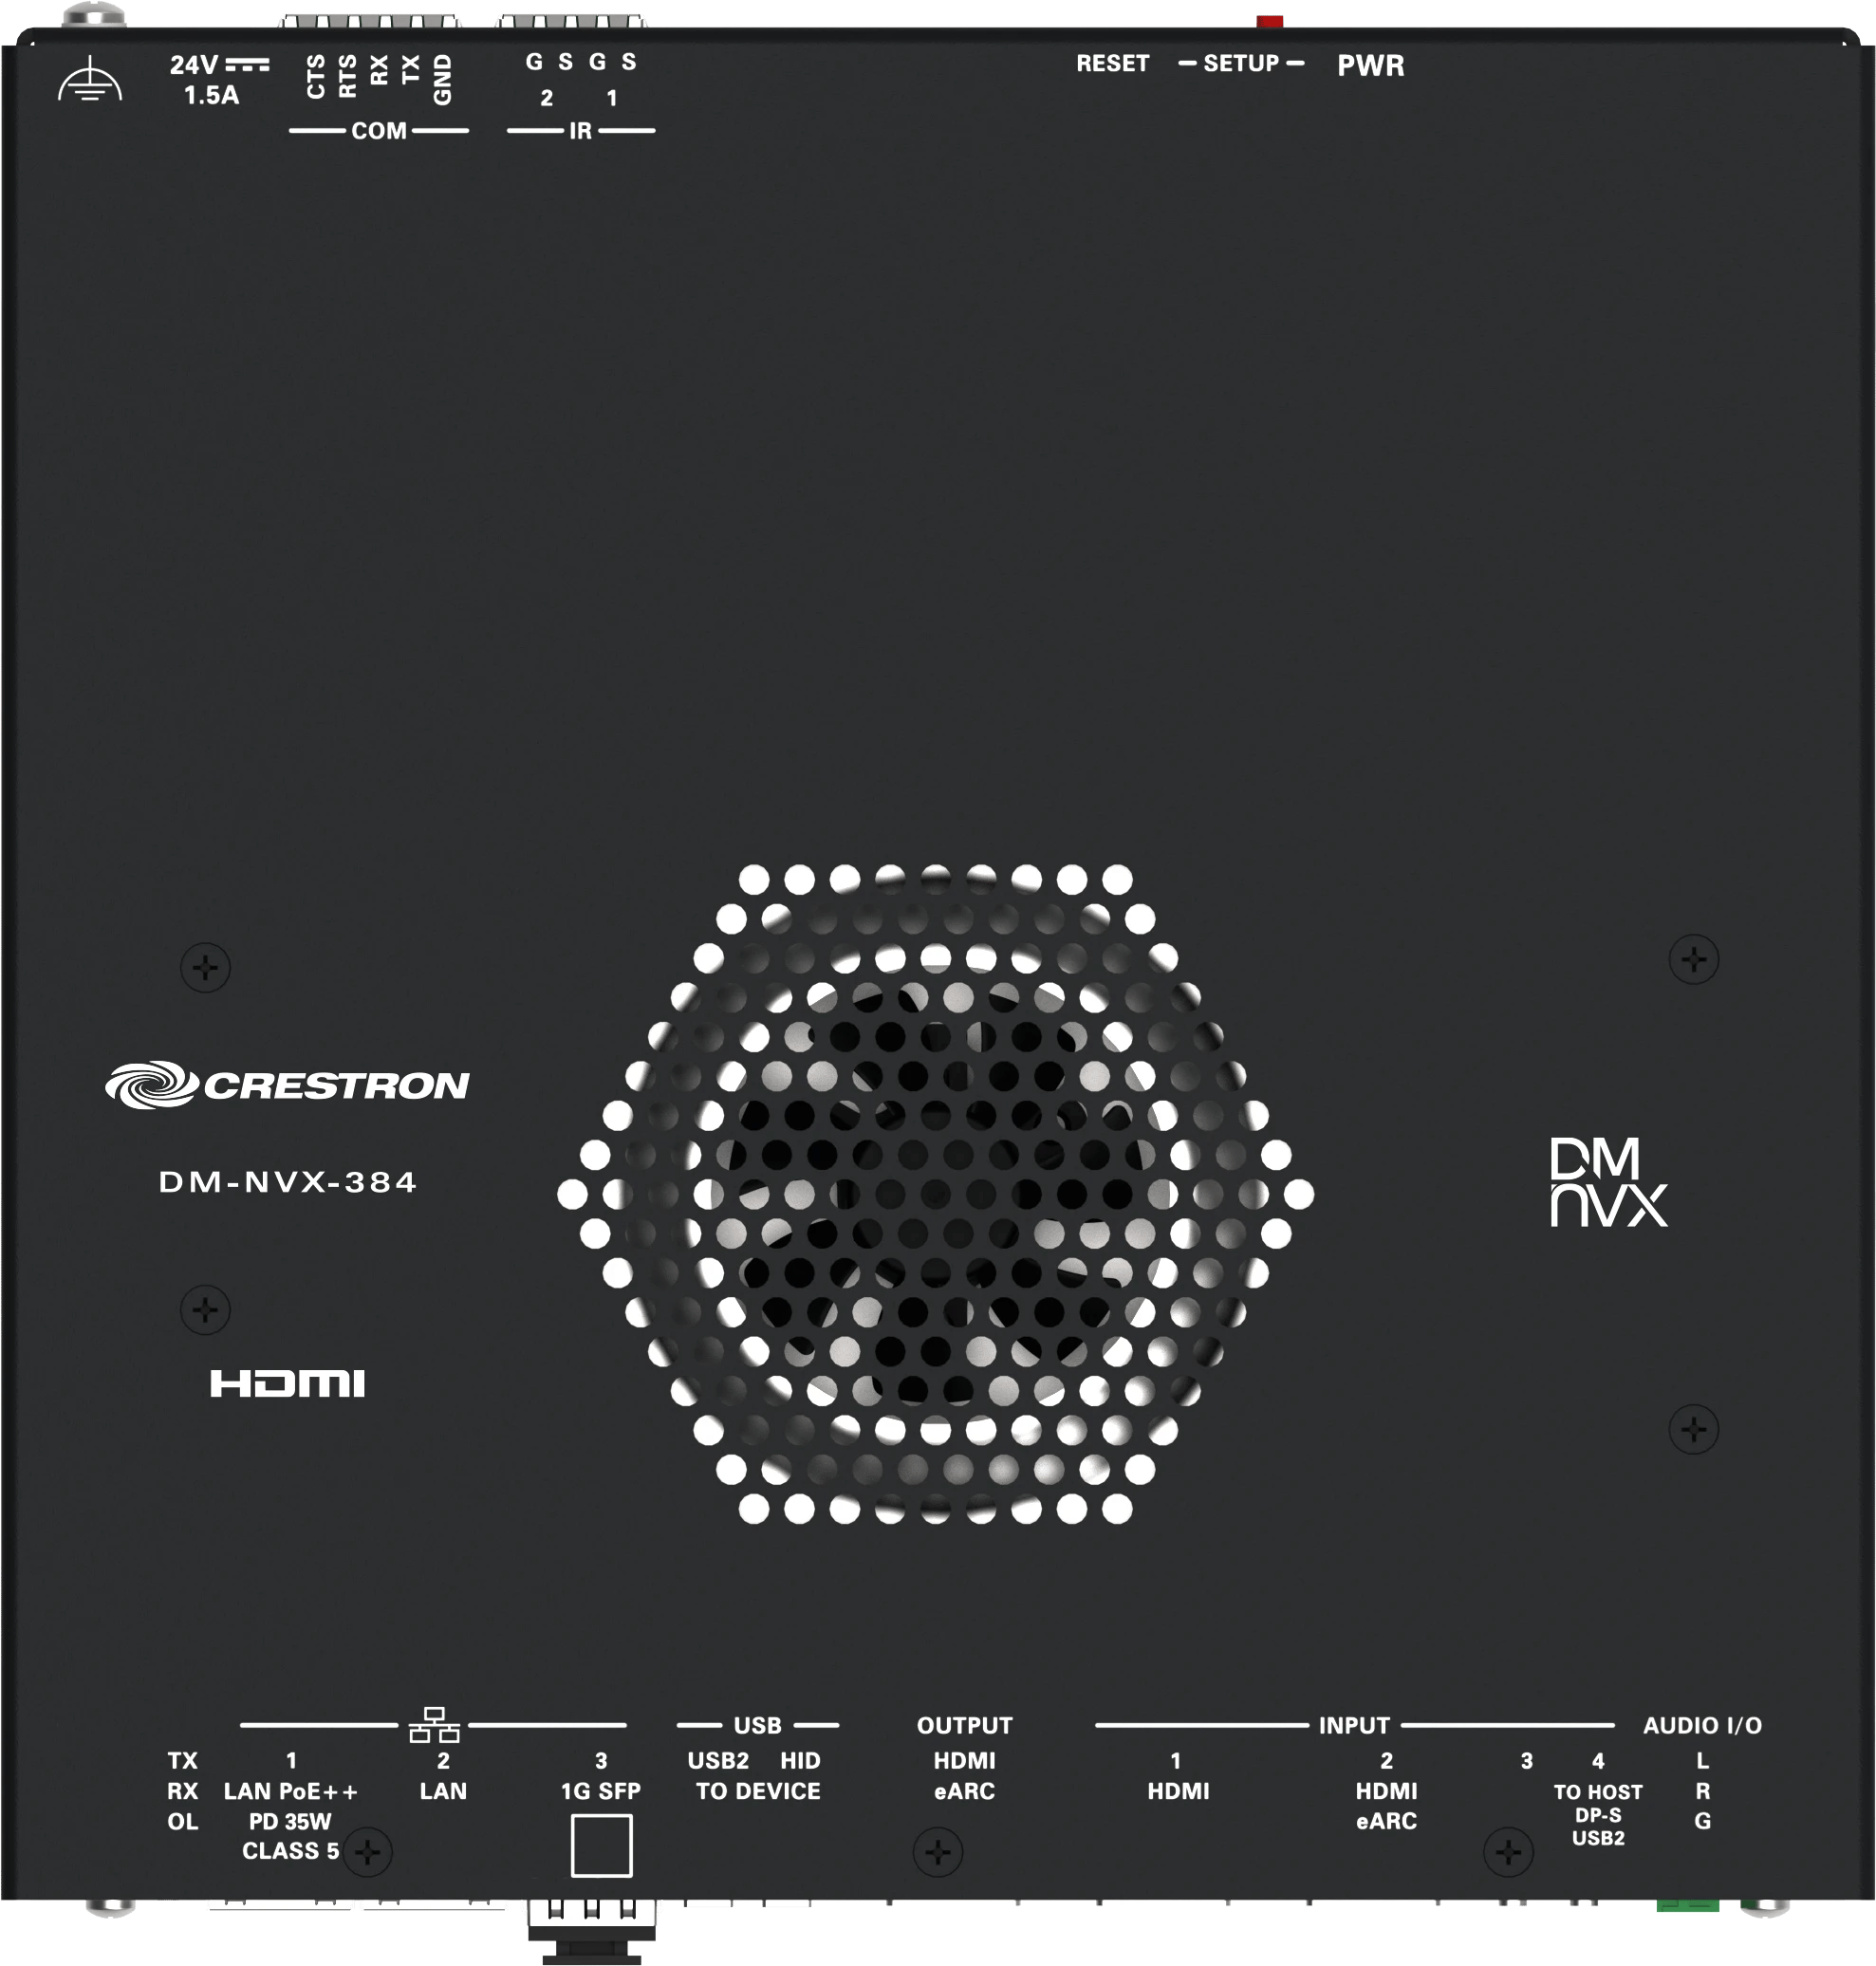1876x1966 pixels.
Task: Click the RESET label
Action: (1112, 64)
